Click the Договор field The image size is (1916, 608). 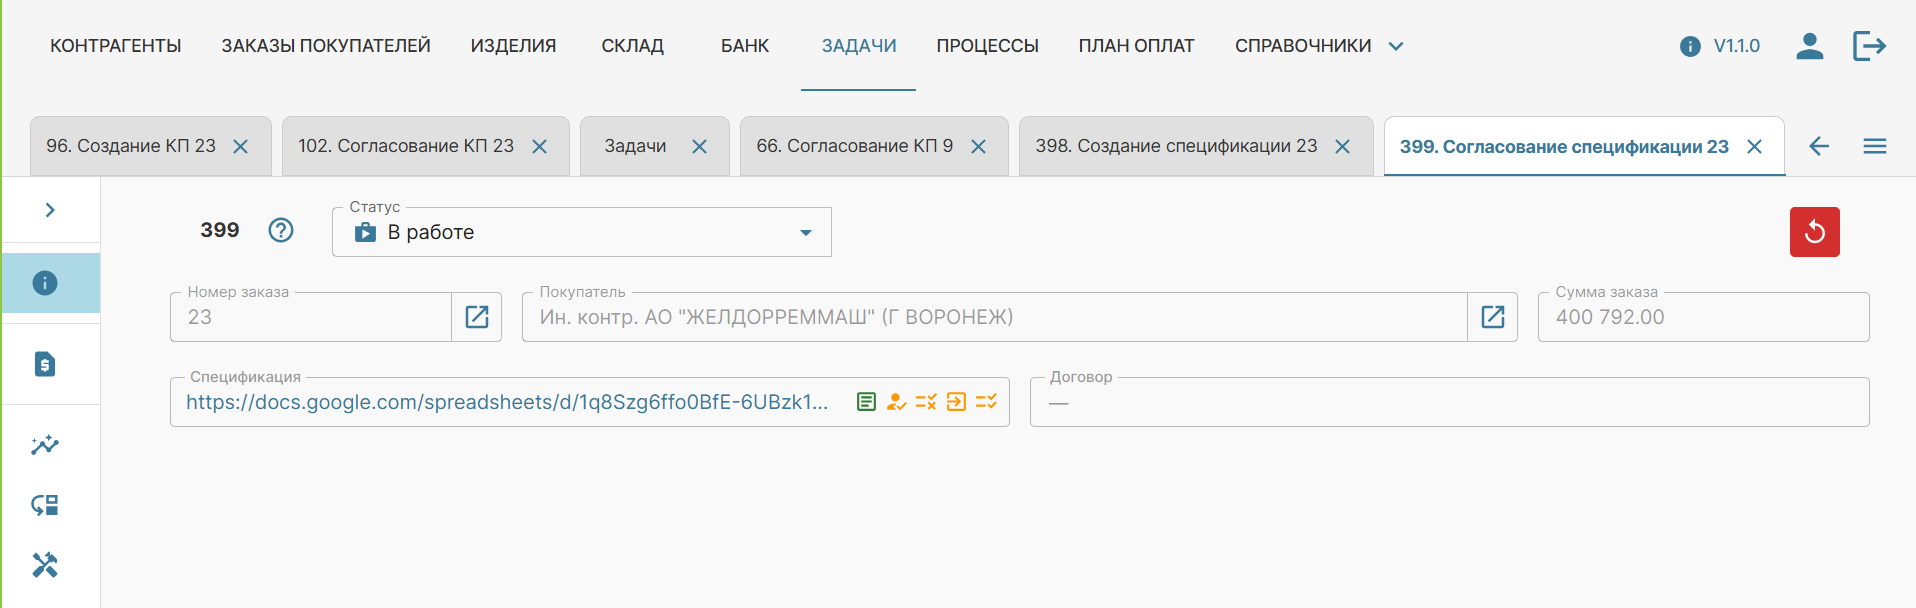pyautogui.click(x=1448, y=403)
